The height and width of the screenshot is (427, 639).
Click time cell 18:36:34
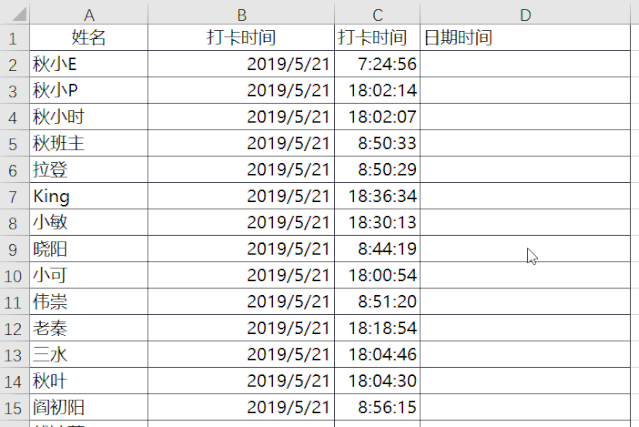pyautogui.click(x=377, y=196)
